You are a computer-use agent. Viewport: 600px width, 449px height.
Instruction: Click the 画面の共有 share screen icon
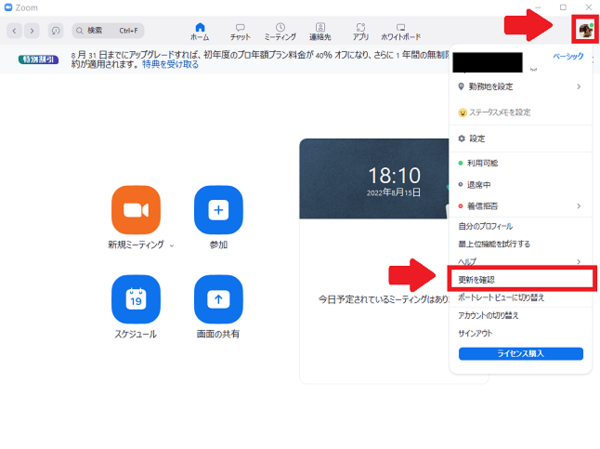(218, 298)
